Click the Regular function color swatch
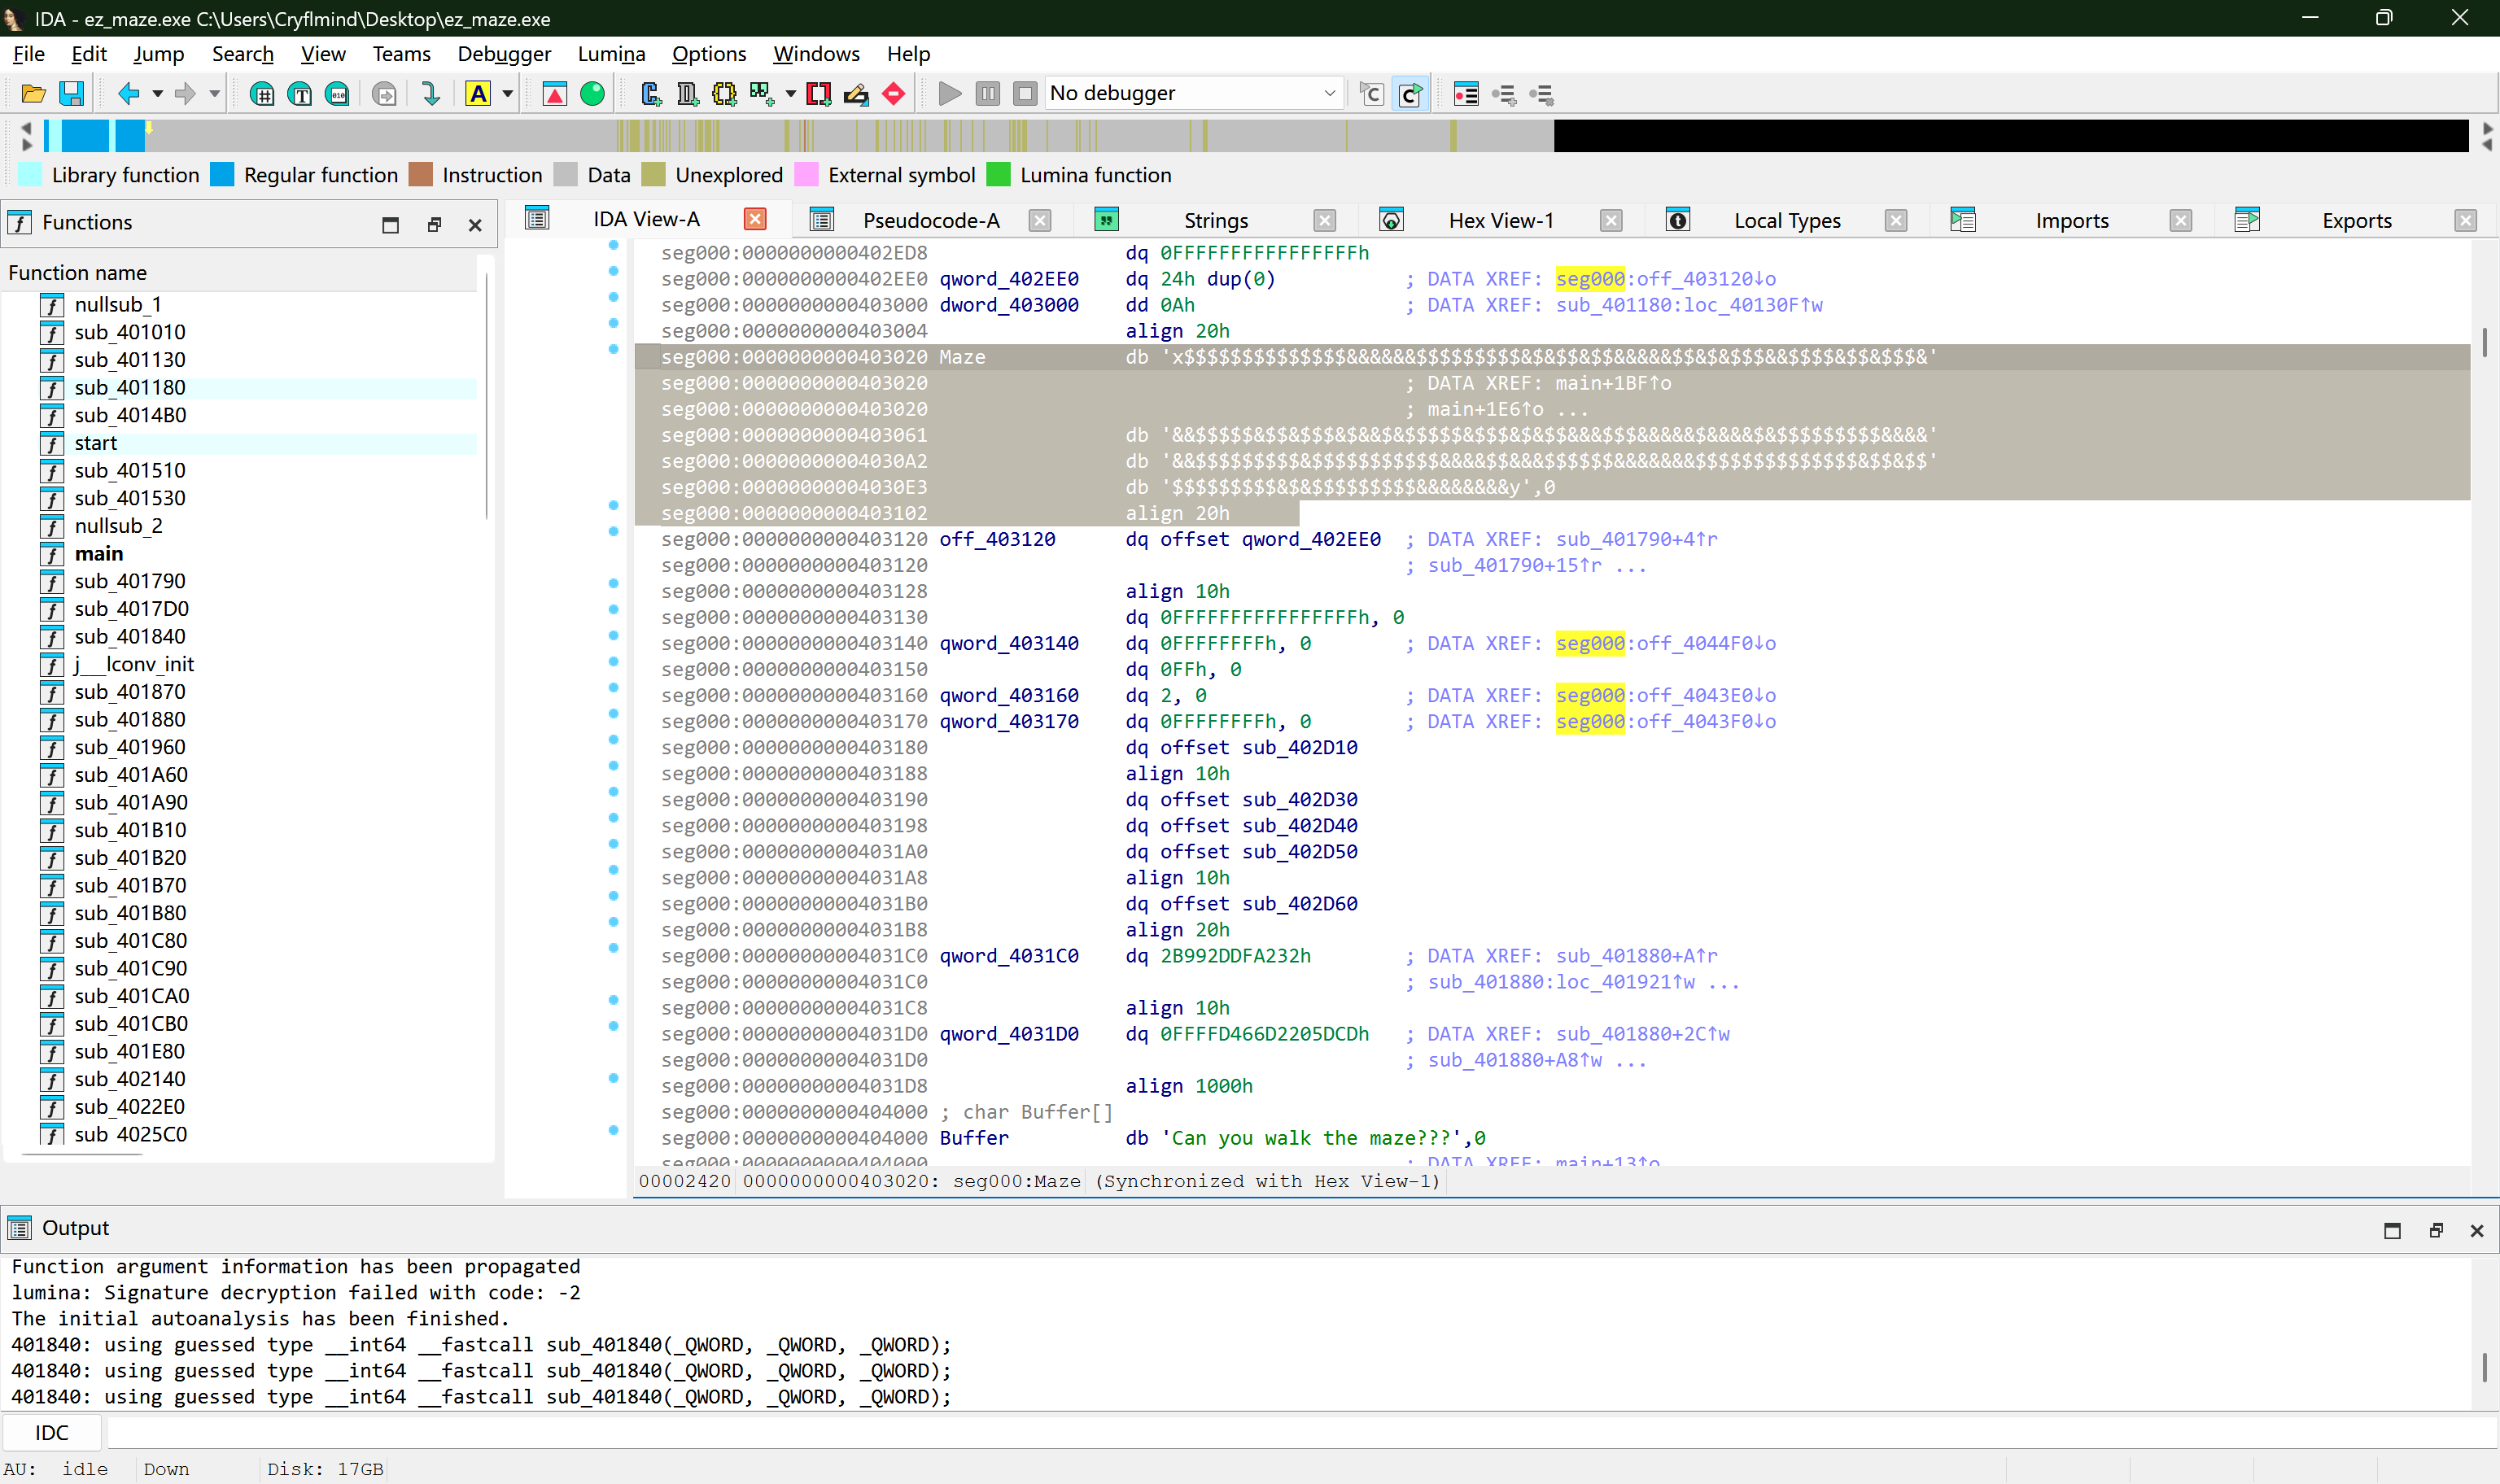The width and height of the screenshot is (2500, 1484). (222, 175)
